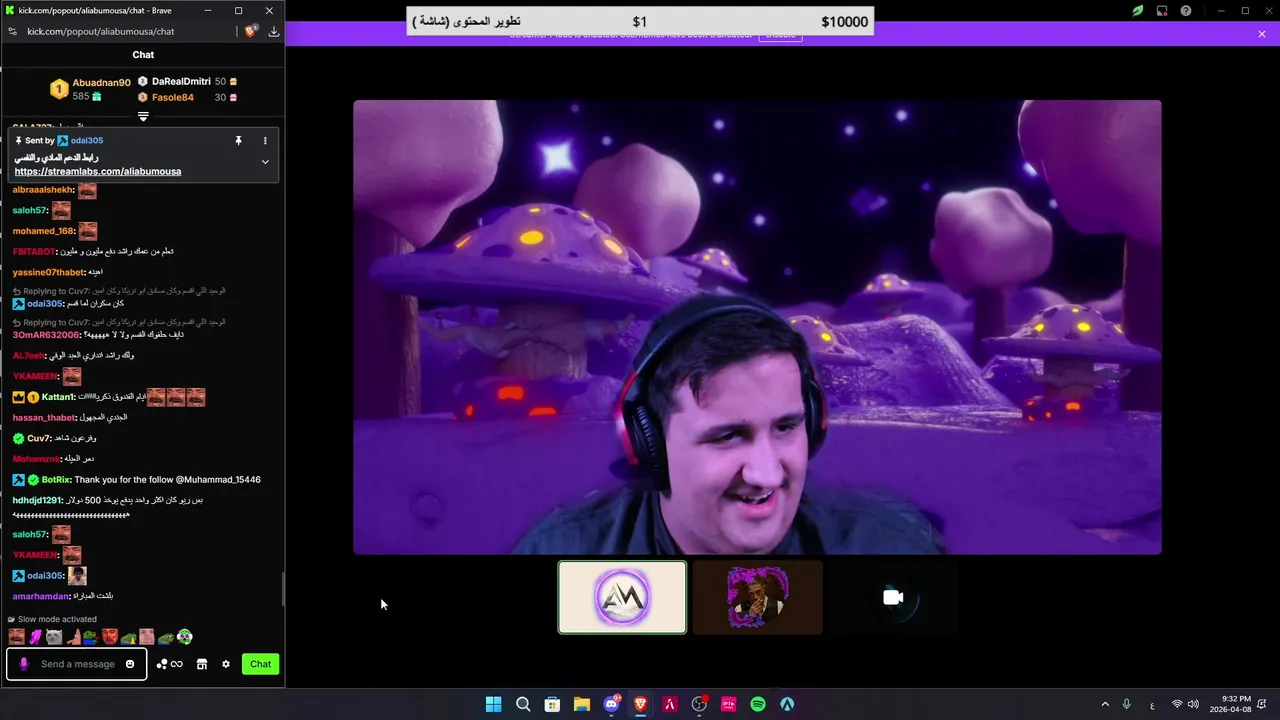Open chat settings gear icon
Viewport: 1280px width, 720px height.
tap(226, 664)
